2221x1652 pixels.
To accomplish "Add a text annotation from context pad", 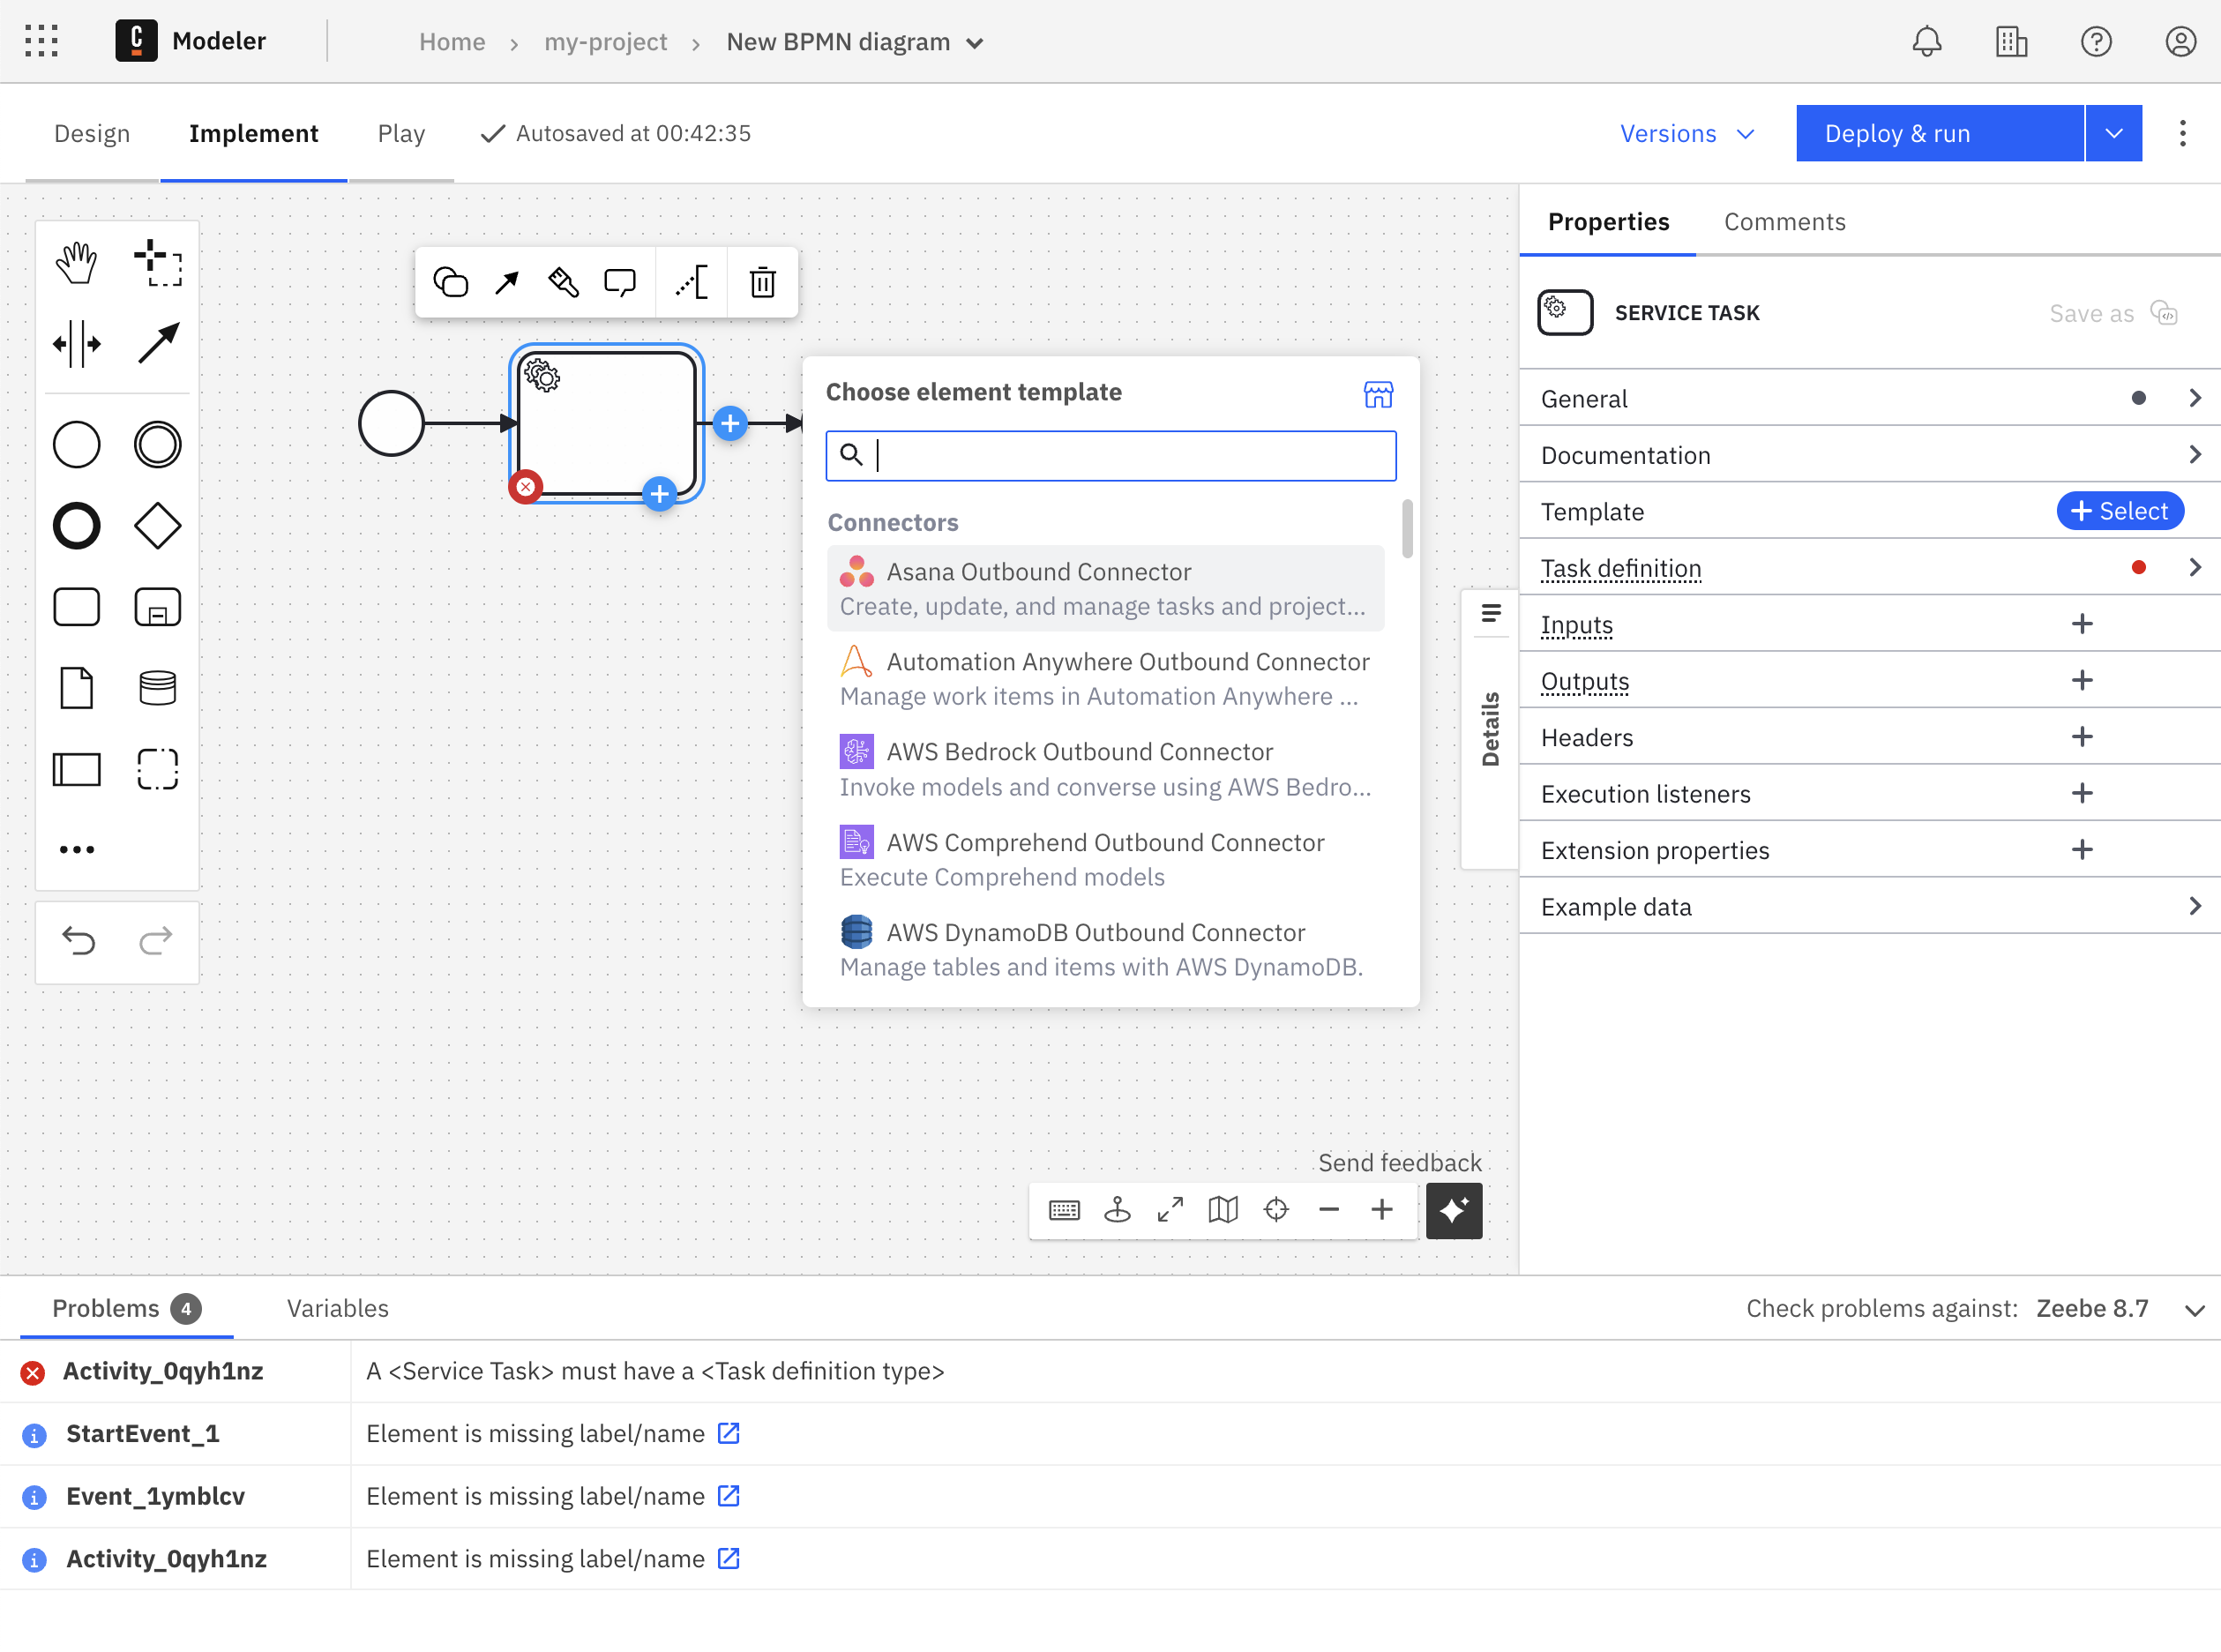I will (691, 282).
